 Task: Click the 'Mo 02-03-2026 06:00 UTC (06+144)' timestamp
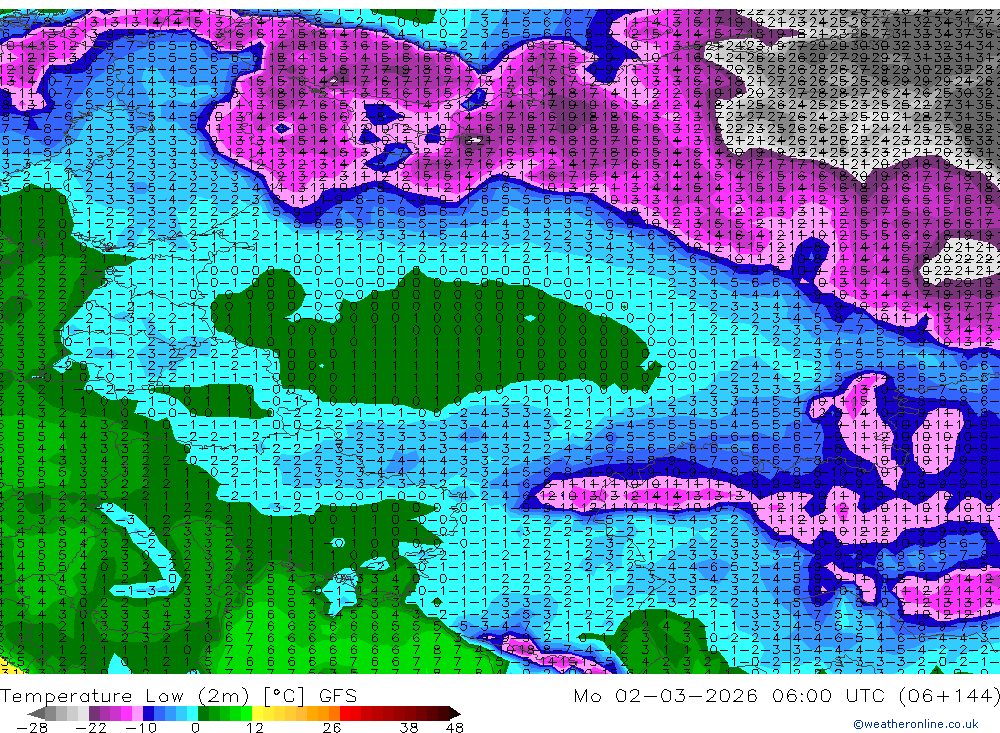(x=786, y=695)
